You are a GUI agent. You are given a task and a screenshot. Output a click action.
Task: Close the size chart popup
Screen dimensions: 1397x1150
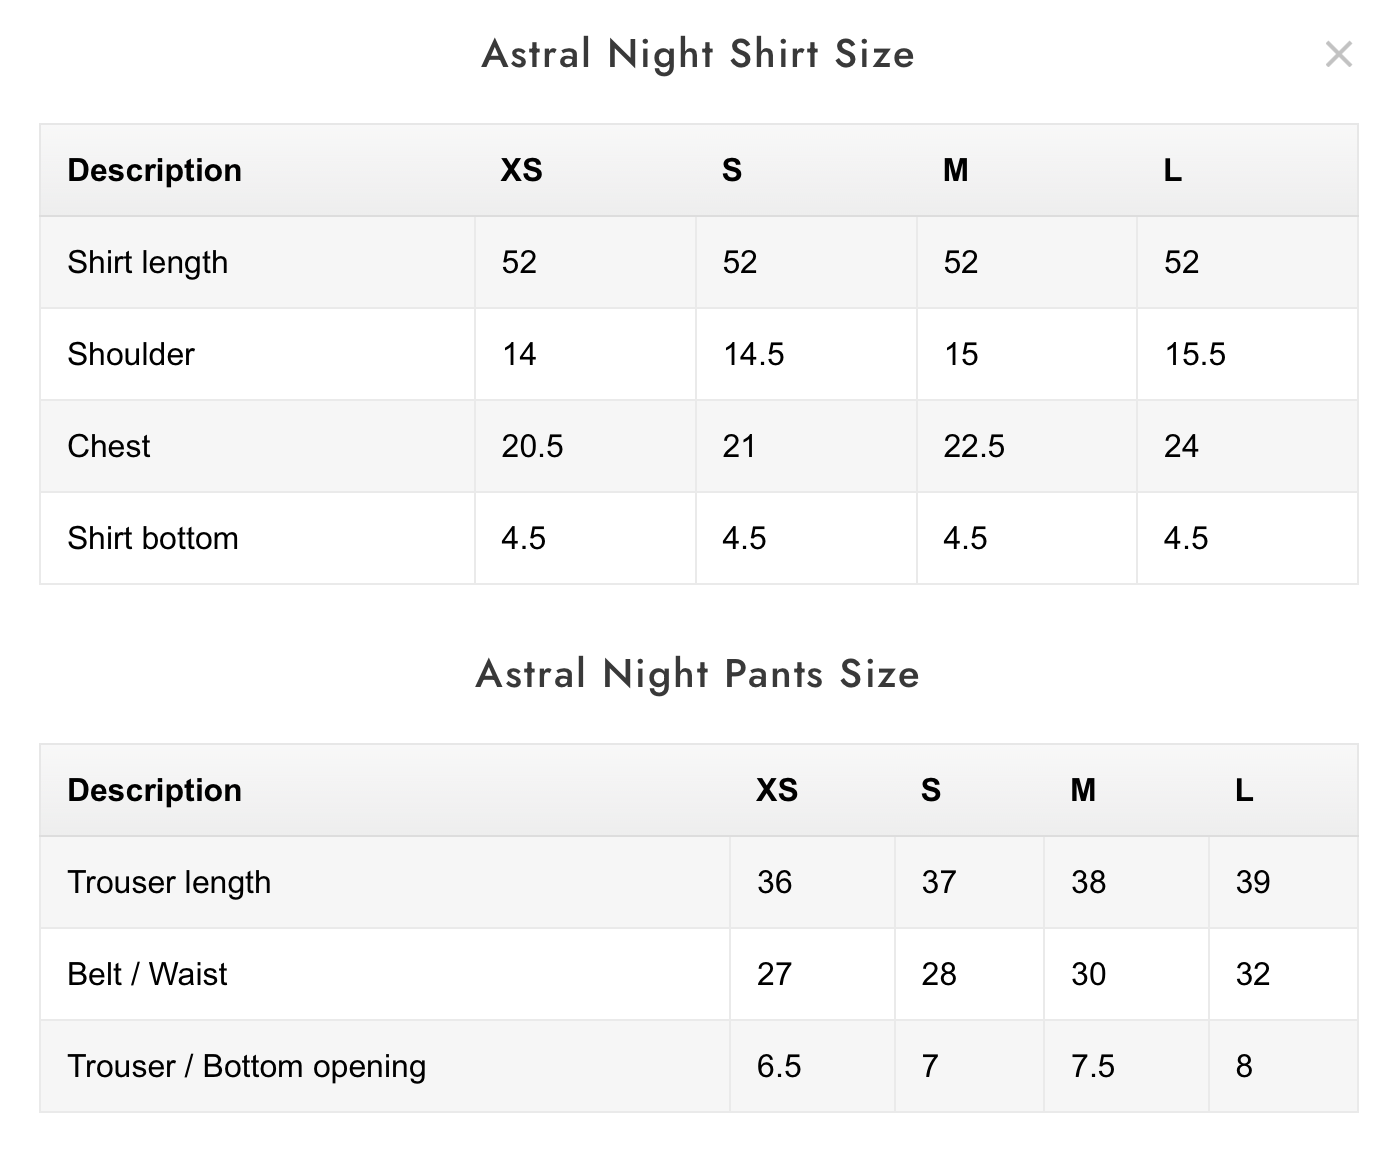tap(1338, 54)
